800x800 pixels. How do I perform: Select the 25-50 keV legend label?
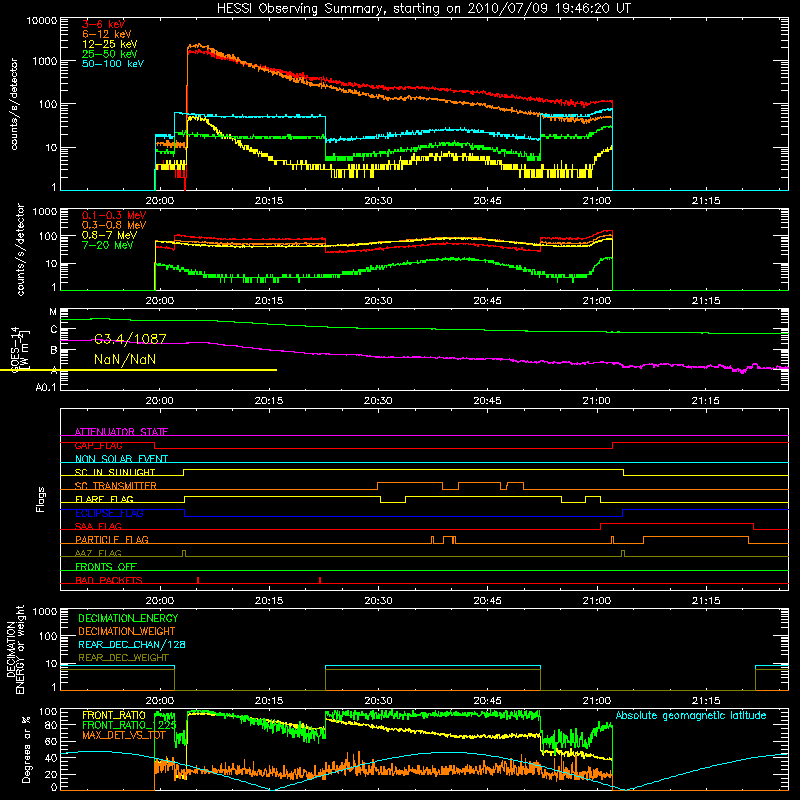point(110,54)
